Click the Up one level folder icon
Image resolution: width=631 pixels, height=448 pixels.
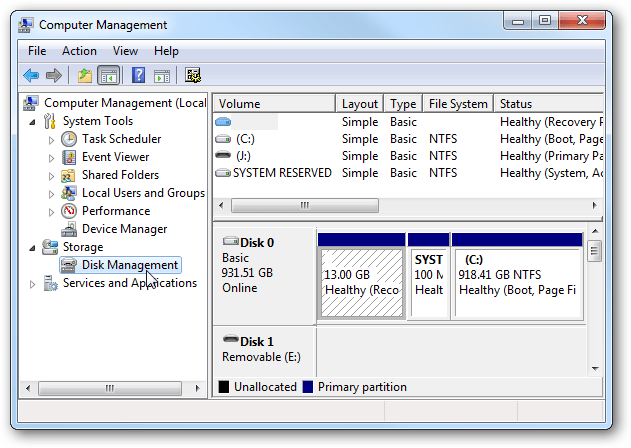tap(85, 75)
